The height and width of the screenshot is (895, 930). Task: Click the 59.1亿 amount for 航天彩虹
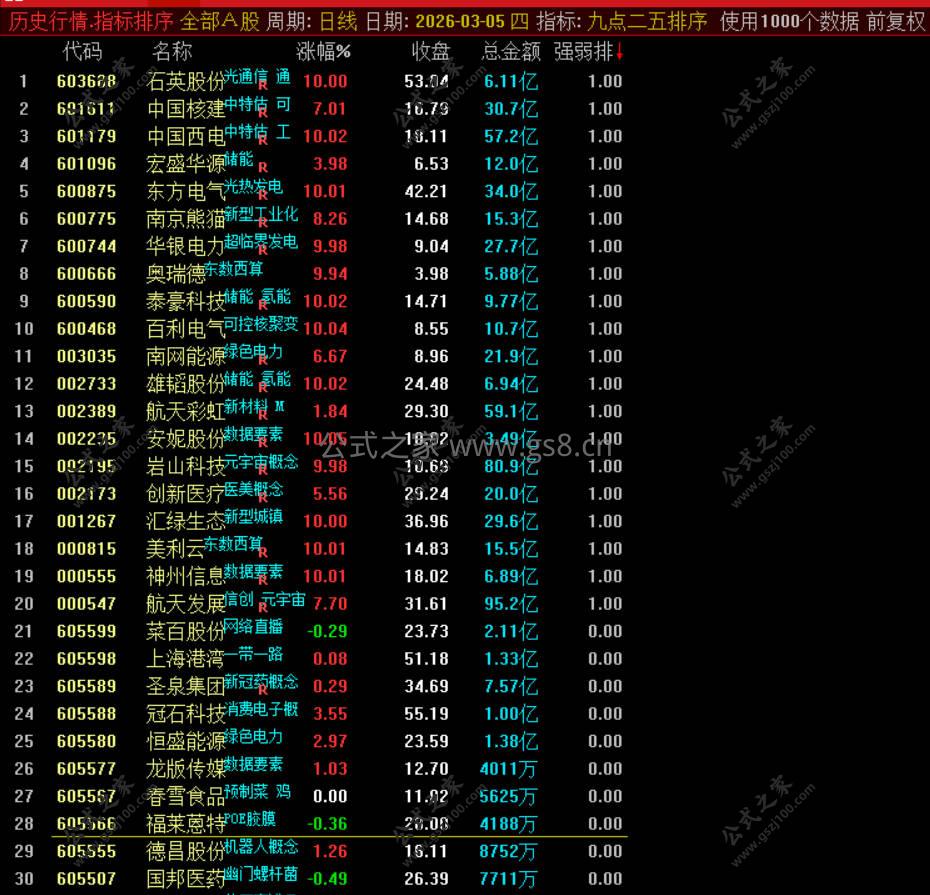coord(511,411)
